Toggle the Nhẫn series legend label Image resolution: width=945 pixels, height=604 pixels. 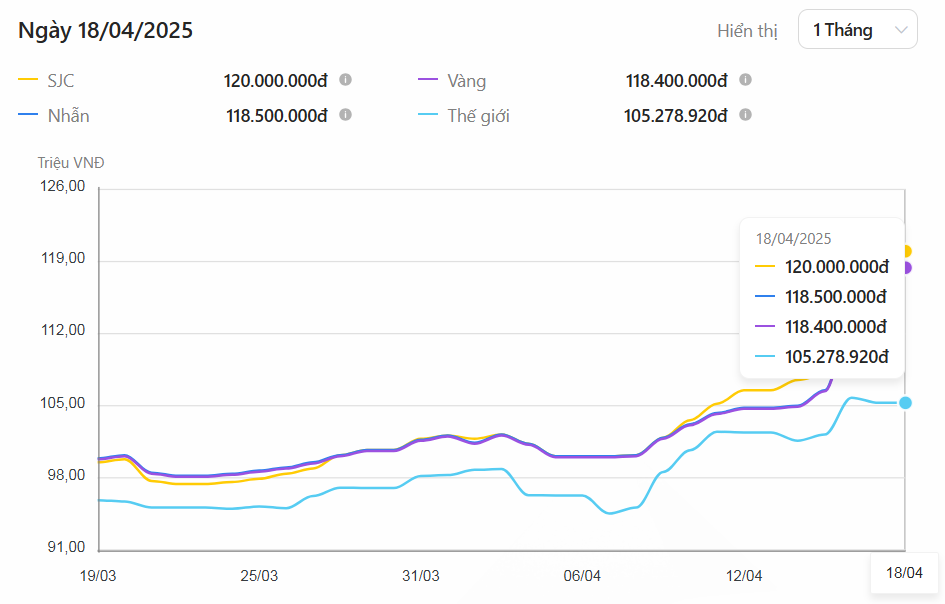click(68, 116)
